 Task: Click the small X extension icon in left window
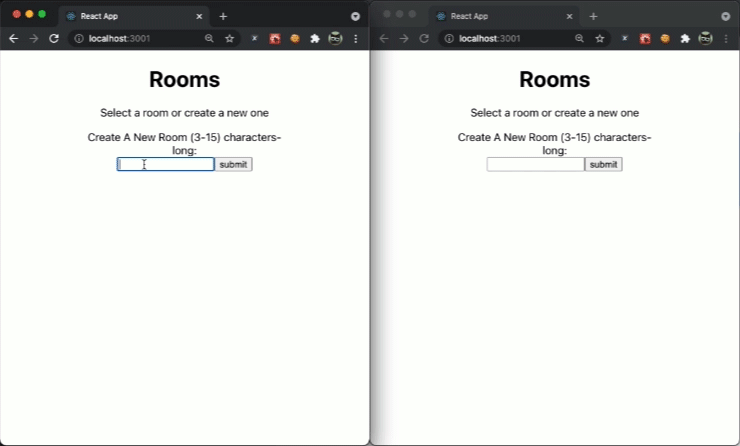point(254,38)
